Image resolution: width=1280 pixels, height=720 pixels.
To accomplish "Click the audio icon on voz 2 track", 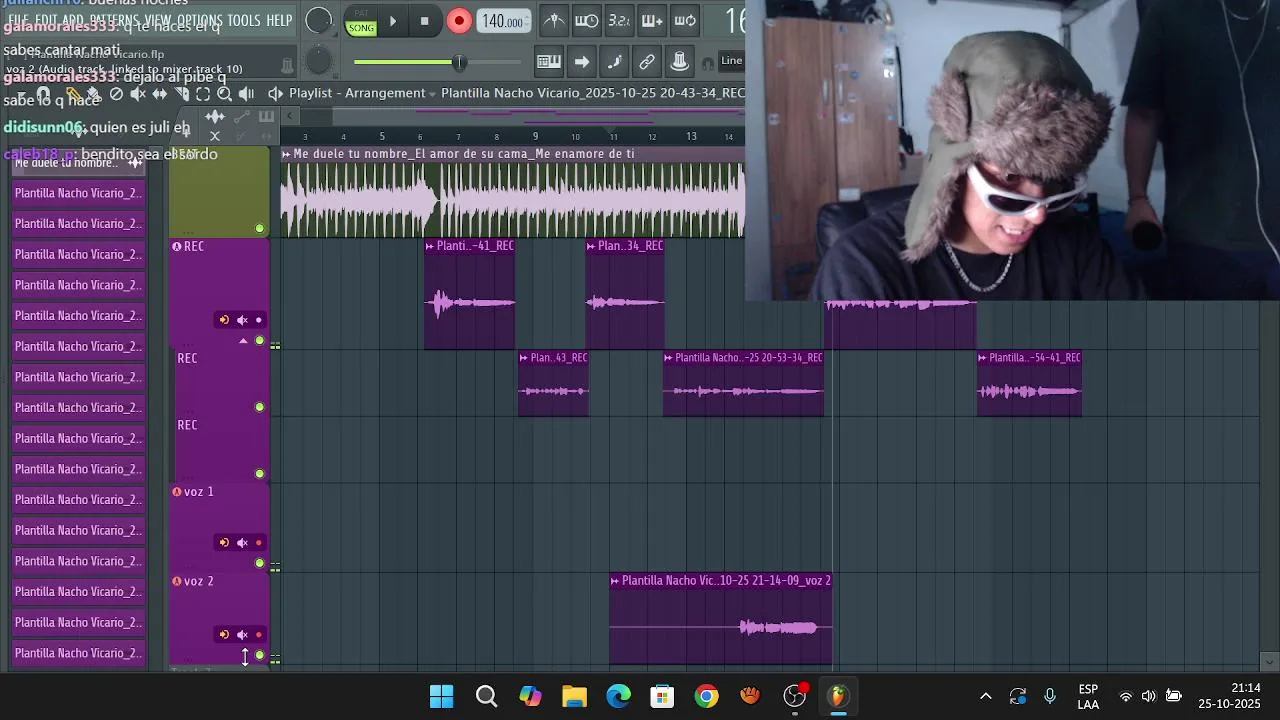I will click(x=177, y=581).
